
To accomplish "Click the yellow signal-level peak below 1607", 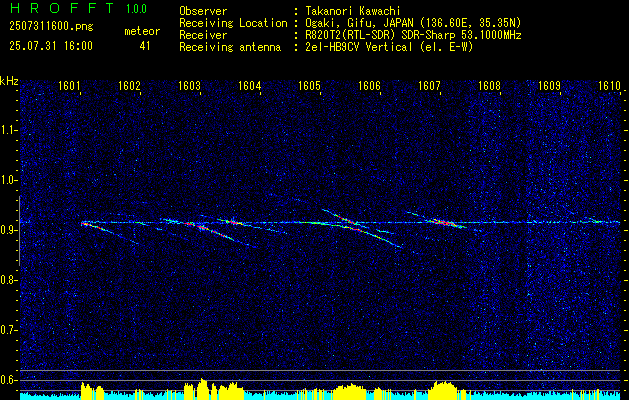I will [443, 390].
